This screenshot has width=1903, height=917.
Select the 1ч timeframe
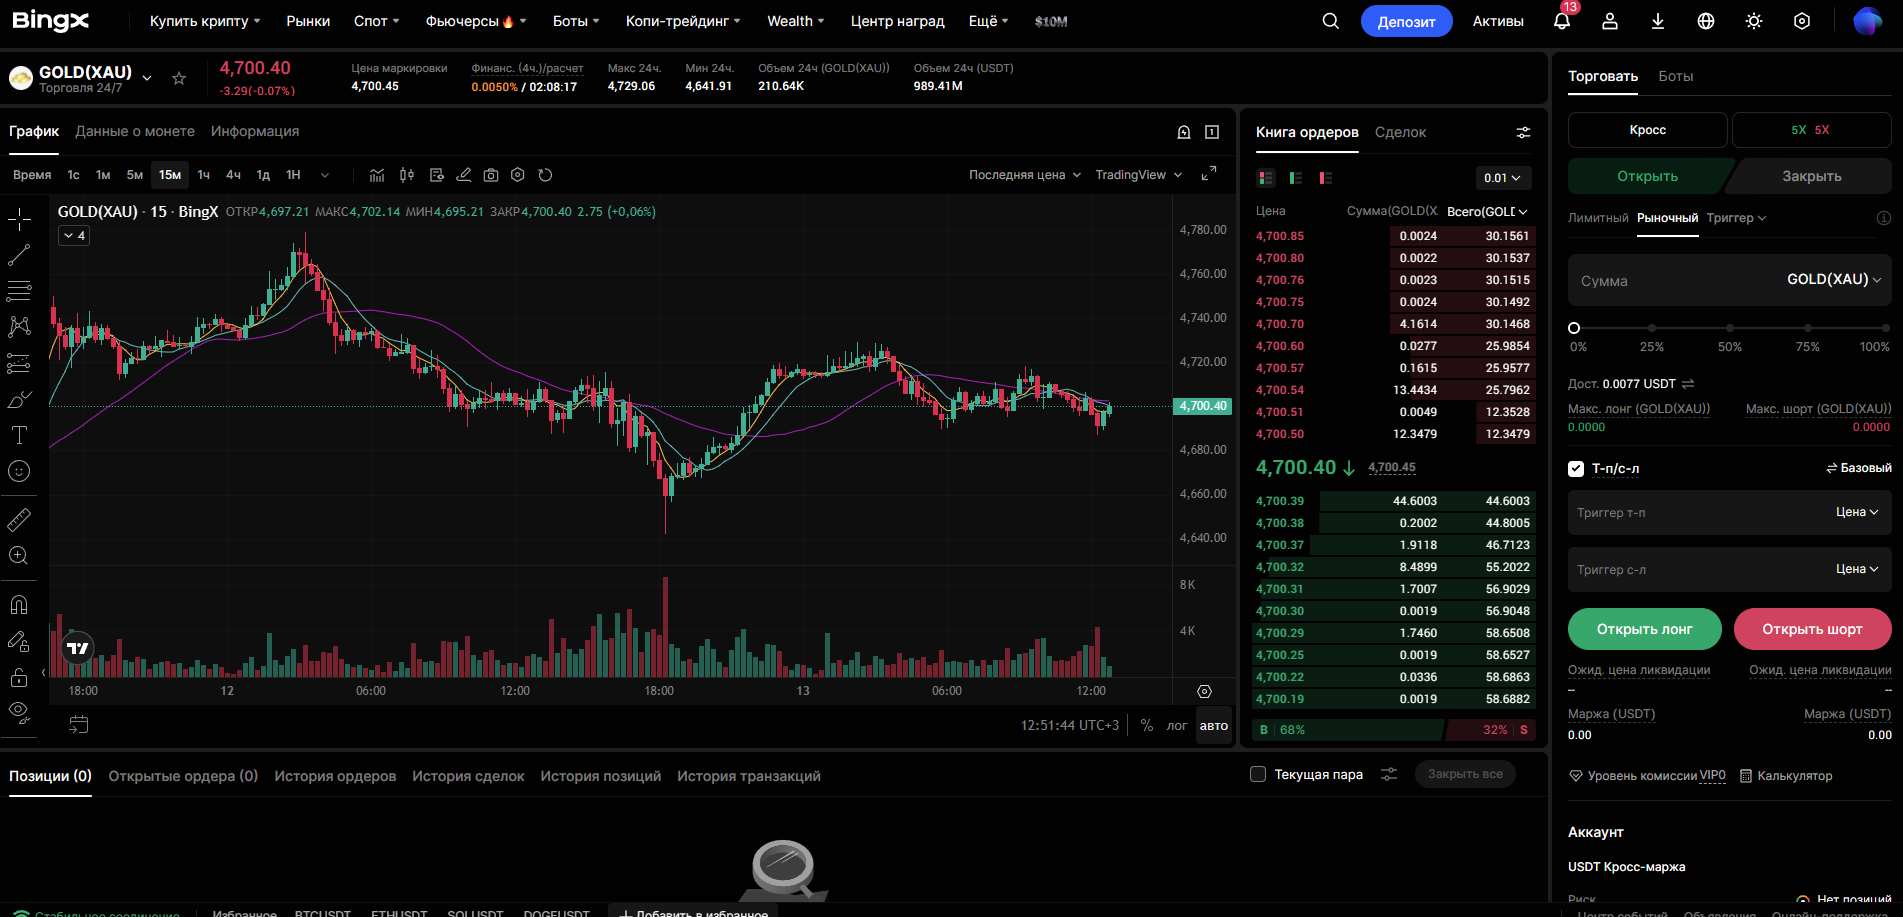(x=203, y=175)
